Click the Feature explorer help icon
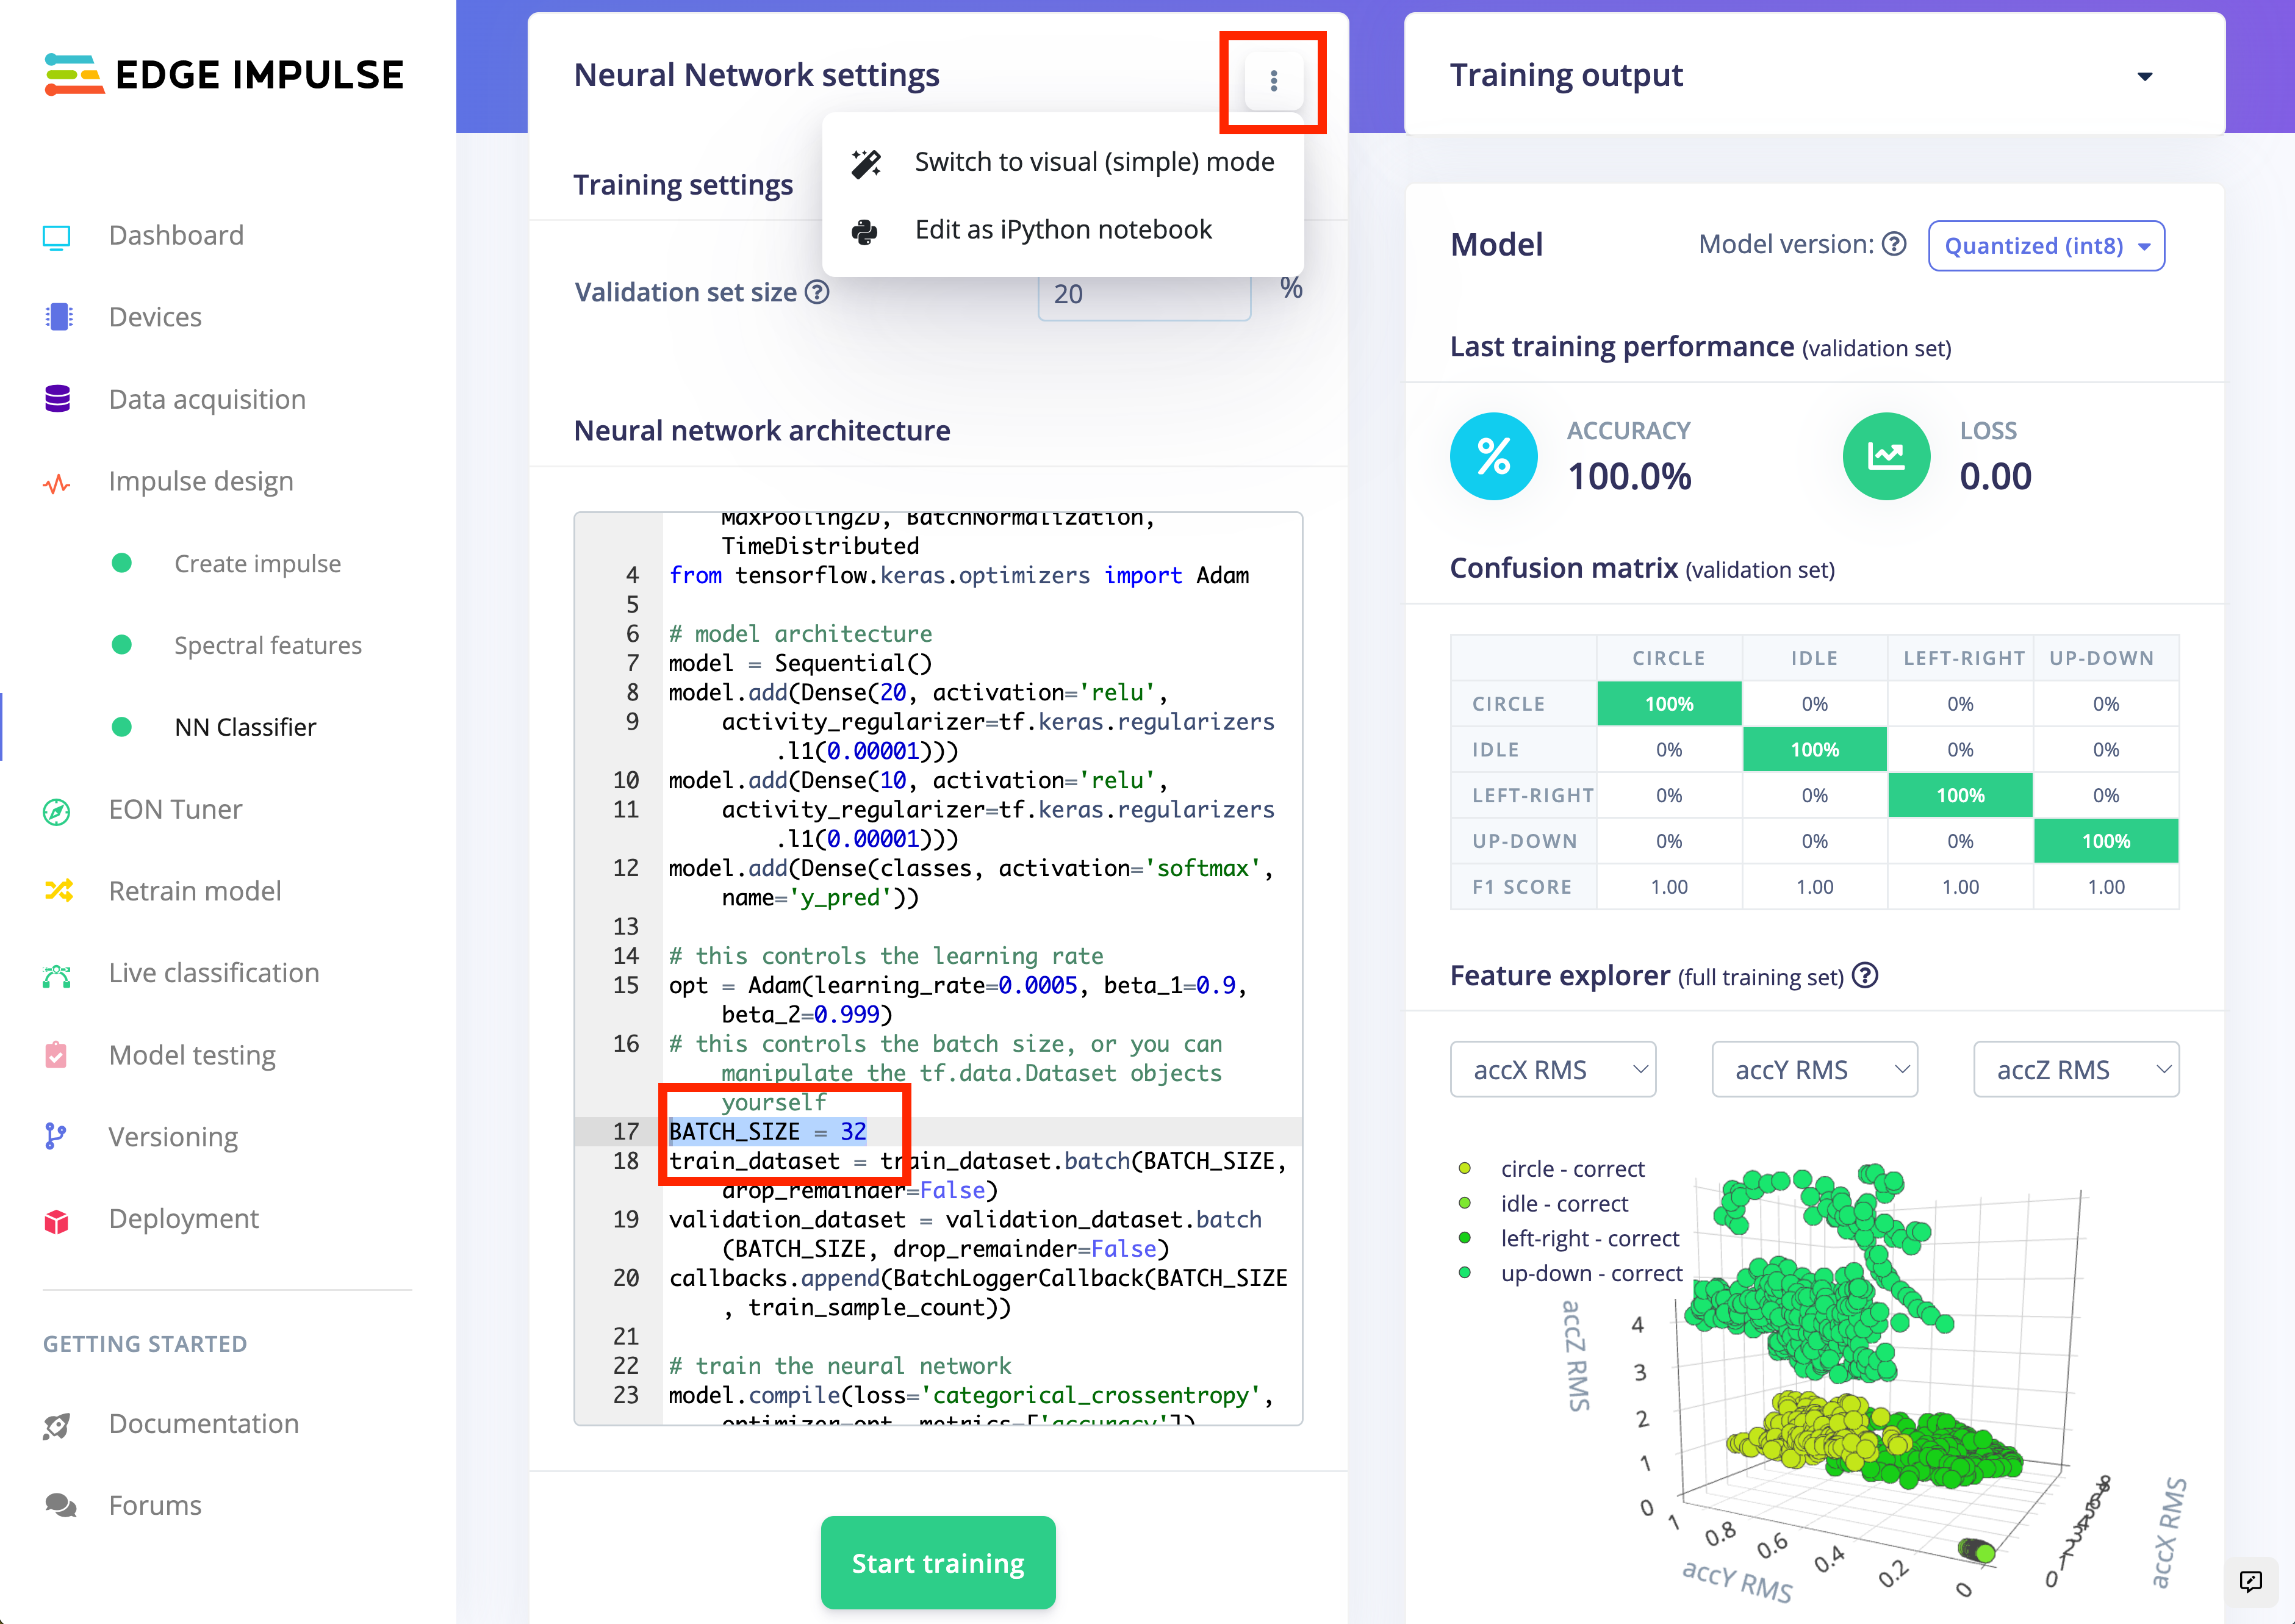Image resolution: width=2295 pixels, height=1624 pixels. pyautogui.click(x=1864, y=975)
